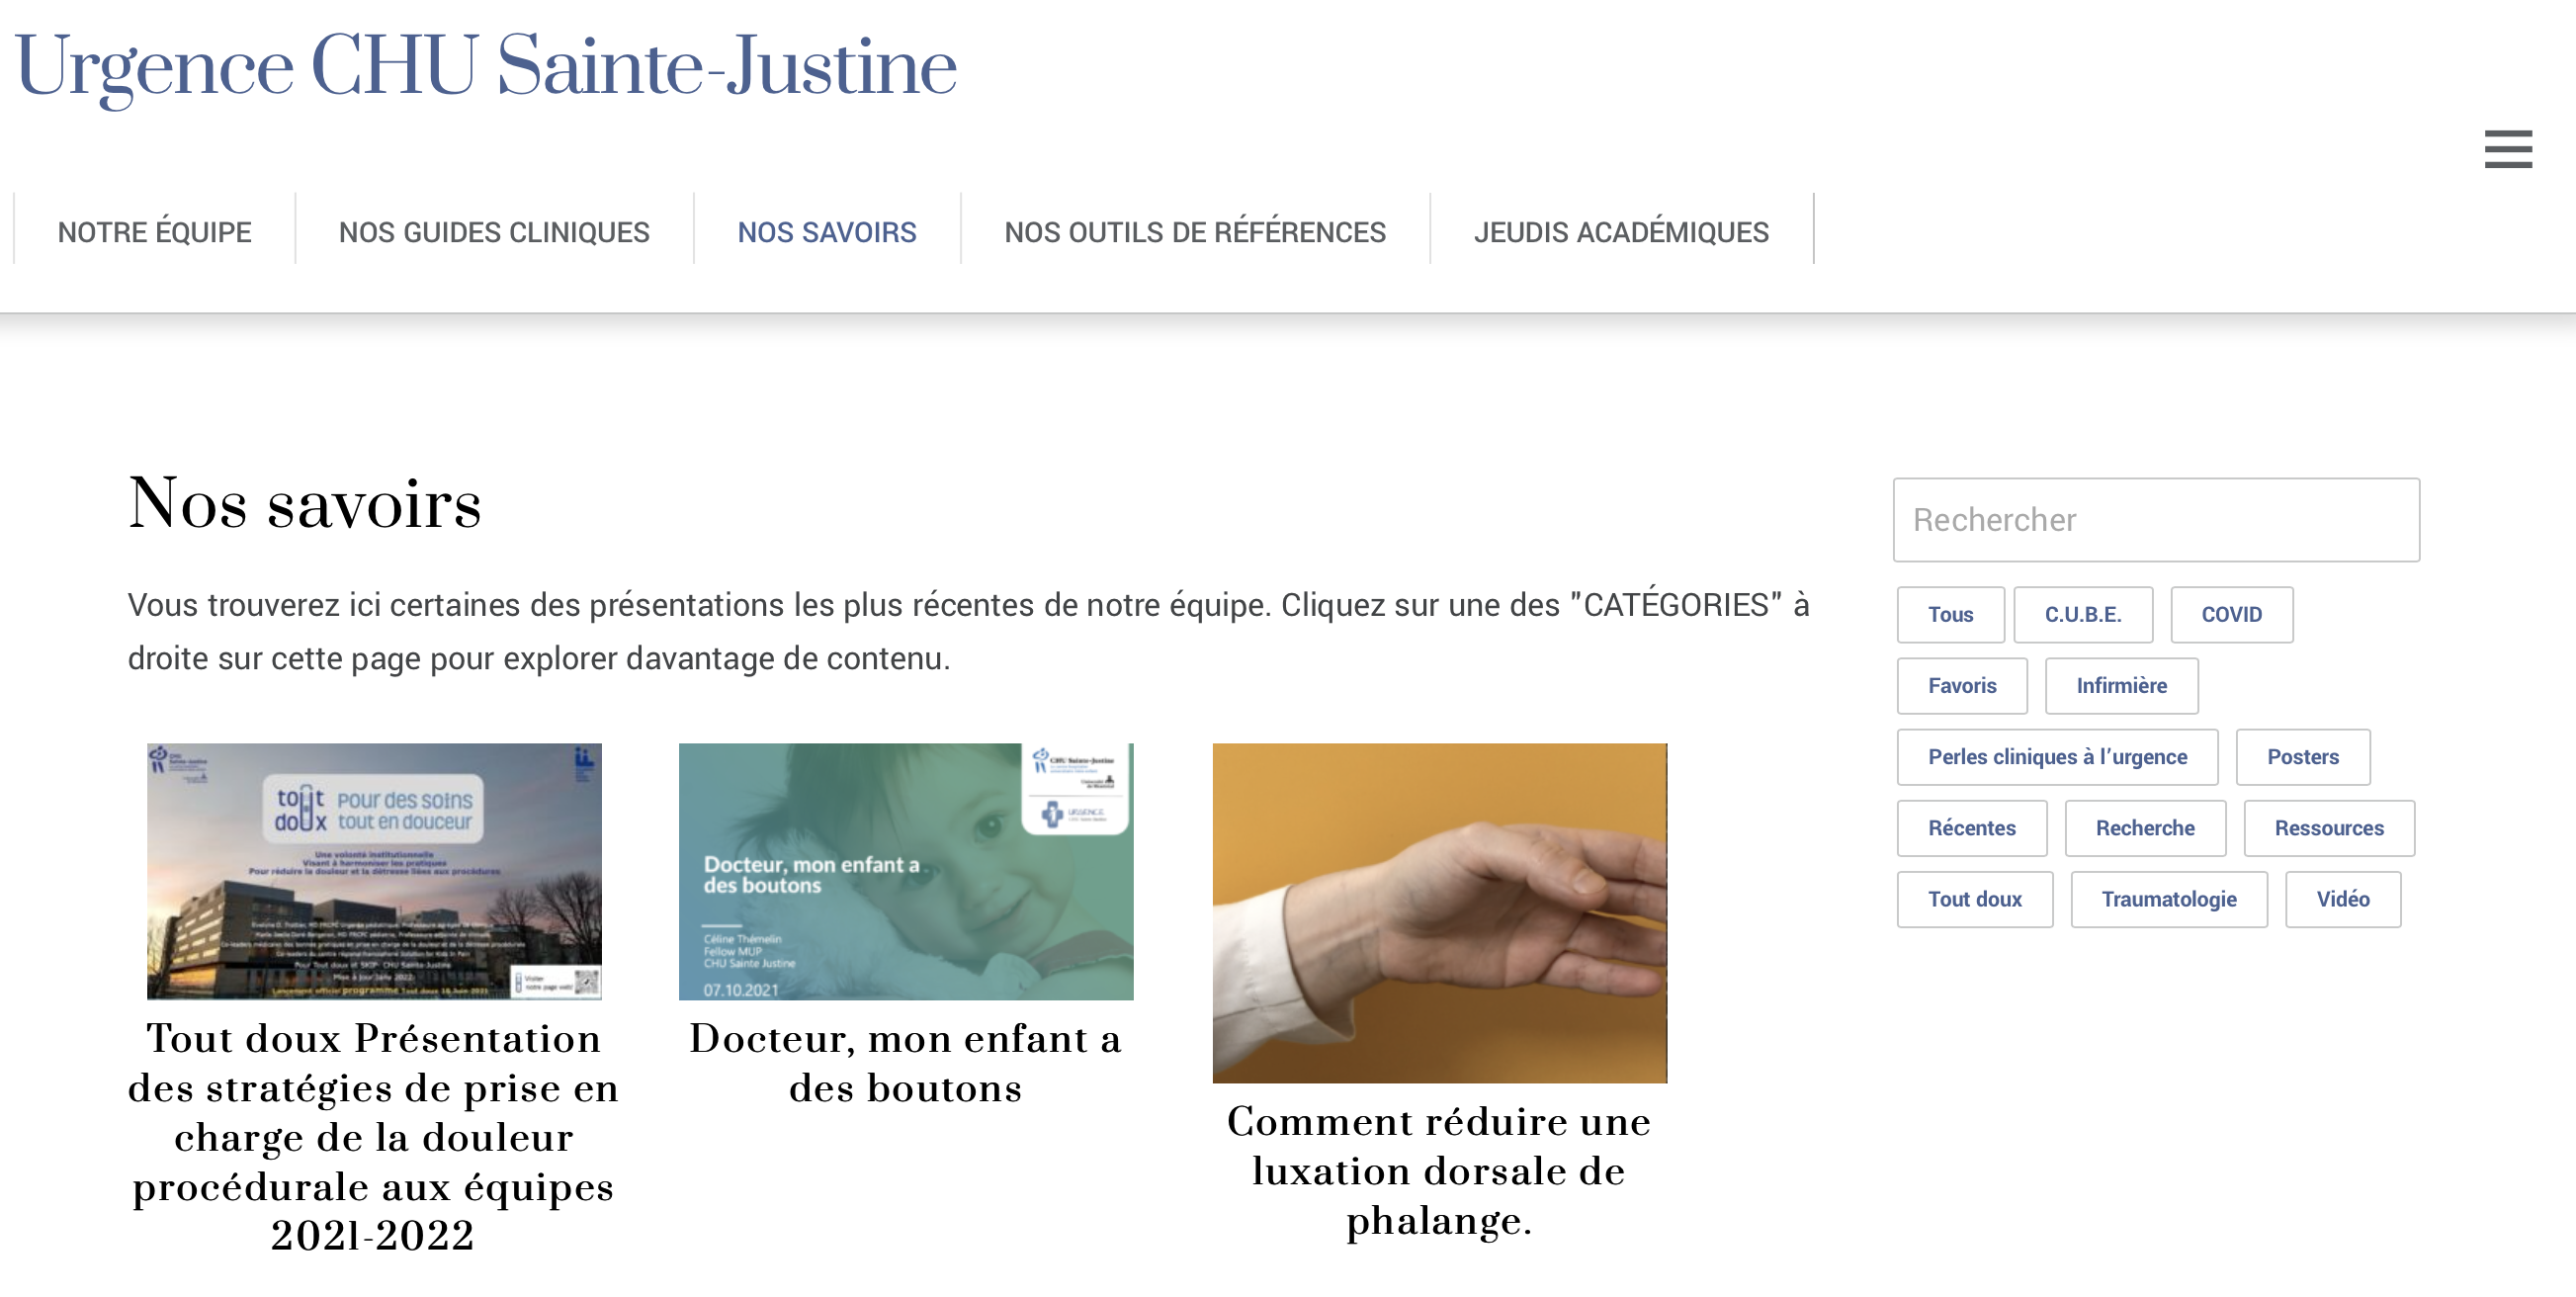Go to JEUDIS ACADÉMIQUES

tap(1621, 232)
